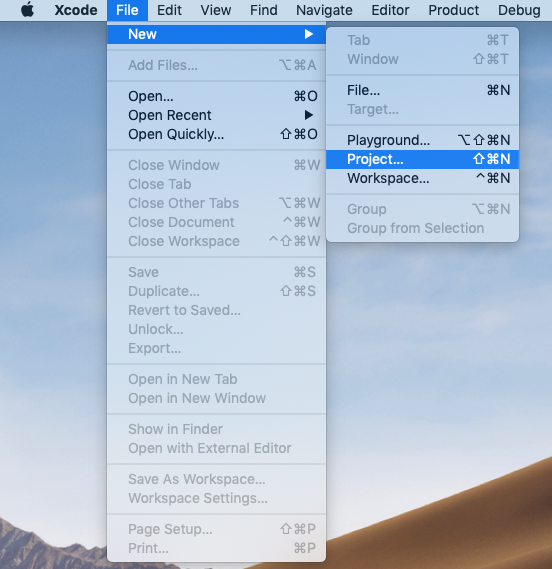Click the Workspace Settings... item
This screenshot has width=552, height=569.
point(216,498)
